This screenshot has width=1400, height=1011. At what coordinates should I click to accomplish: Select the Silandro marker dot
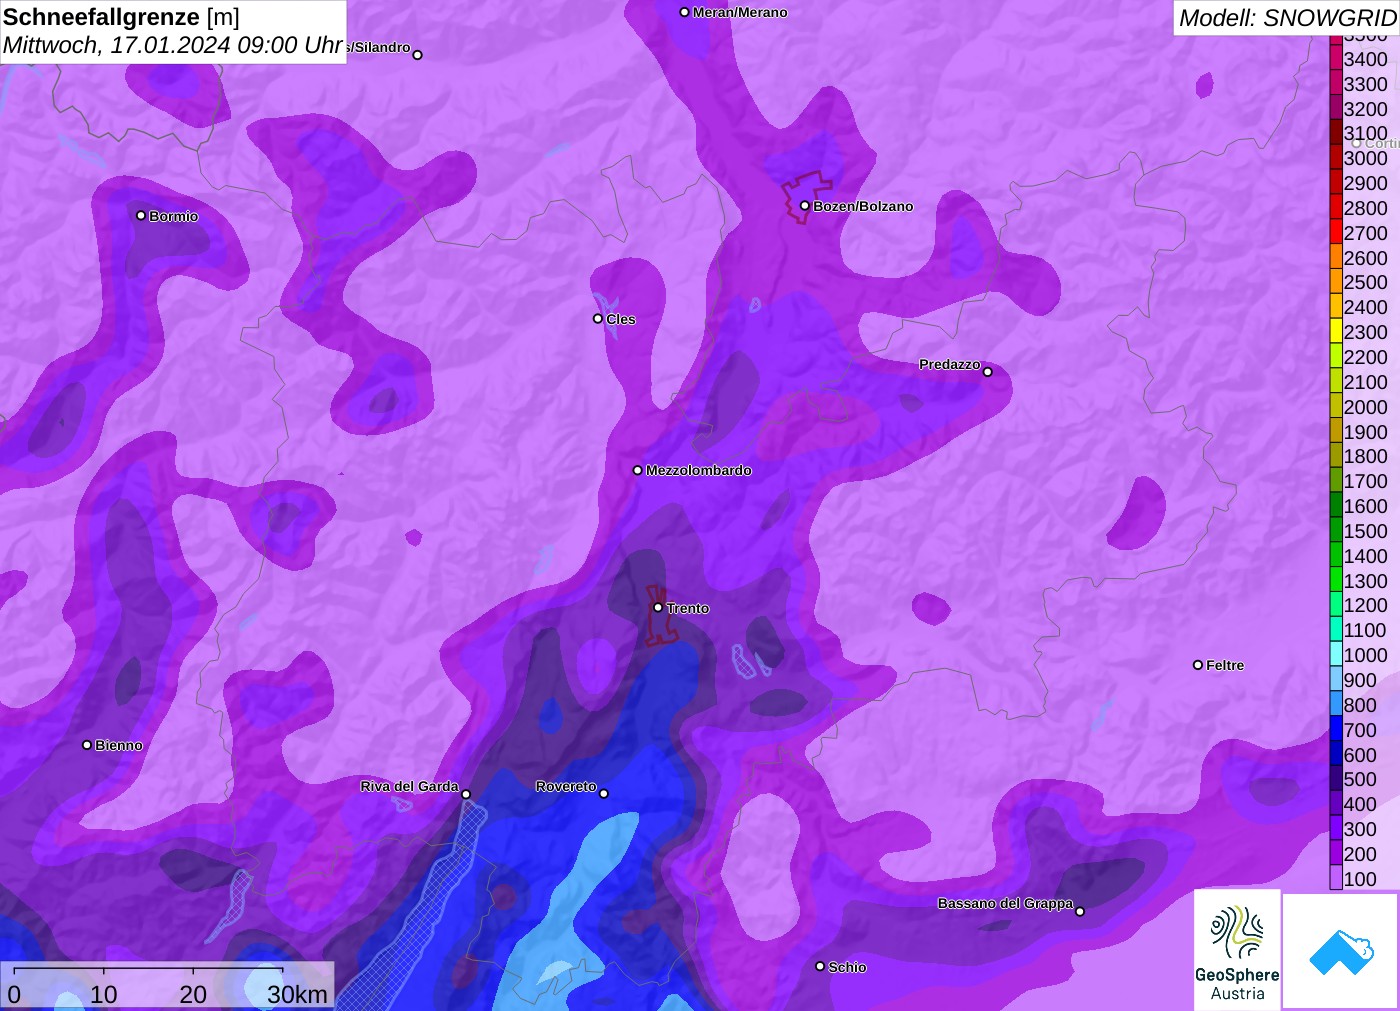coord(418,55)
